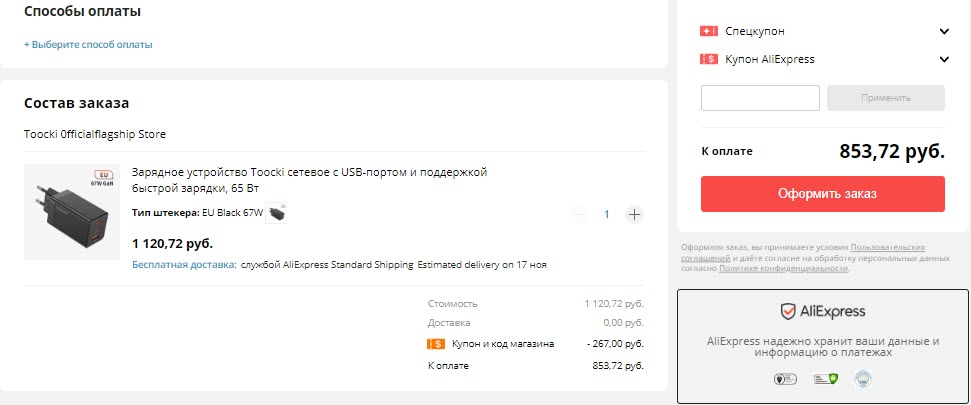Increase item quantity with plus button
Viewport: 971px width, 405px height.
(634, 214)
